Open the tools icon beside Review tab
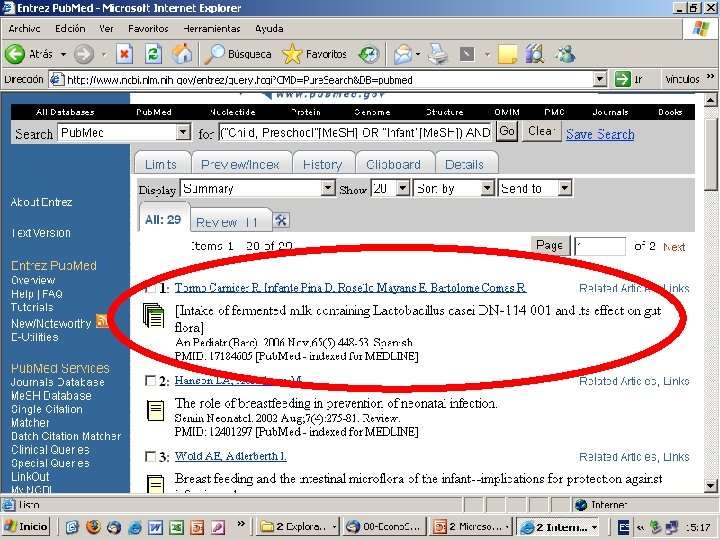The width and height of the screenshot is (720, 540). [281, 220]
